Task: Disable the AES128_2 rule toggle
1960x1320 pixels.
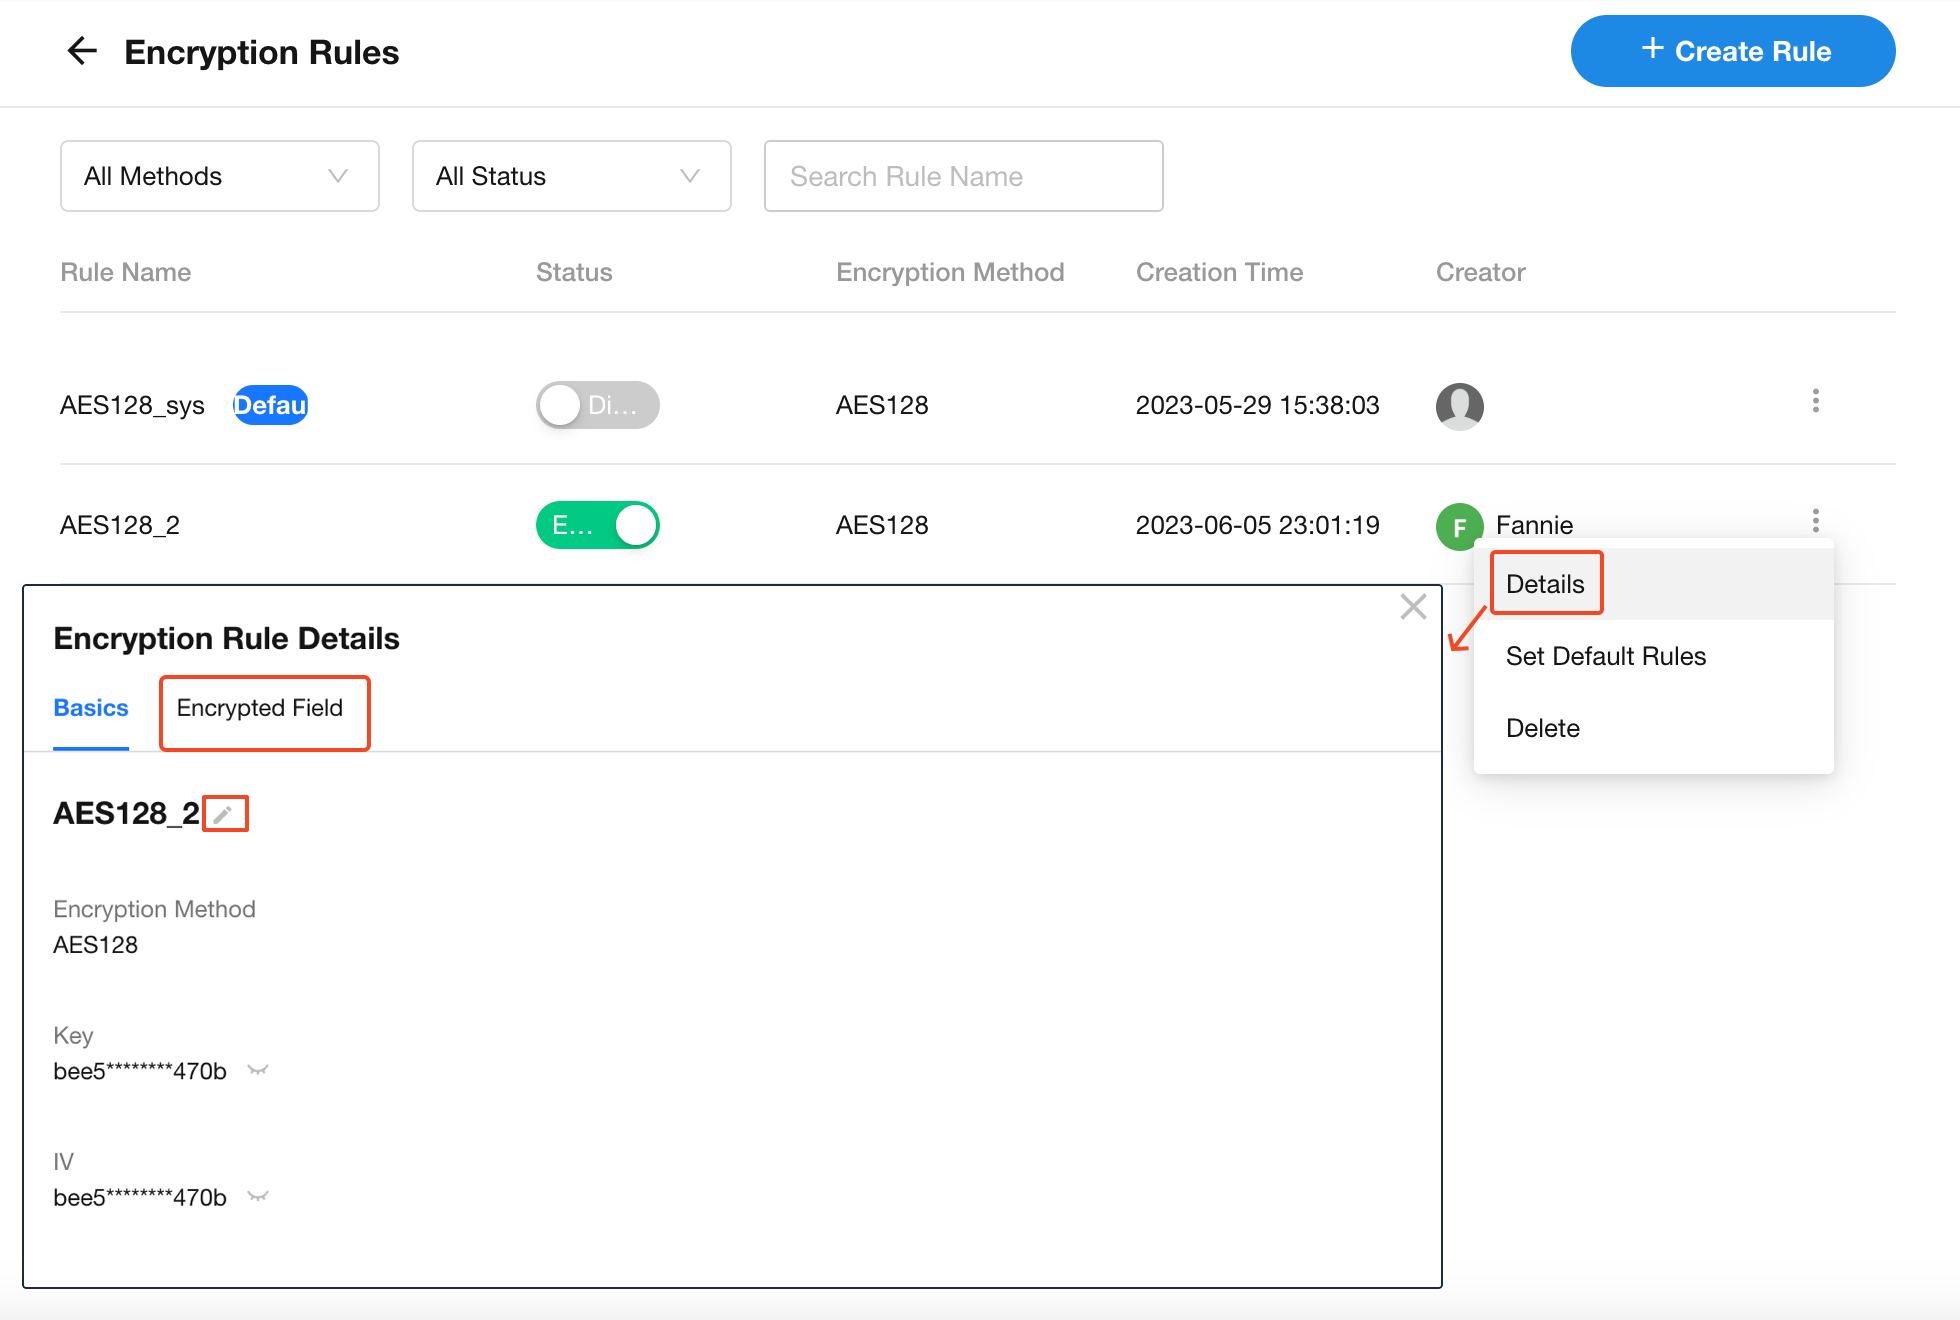Action: pyautogui.click(x=597, y=526)
